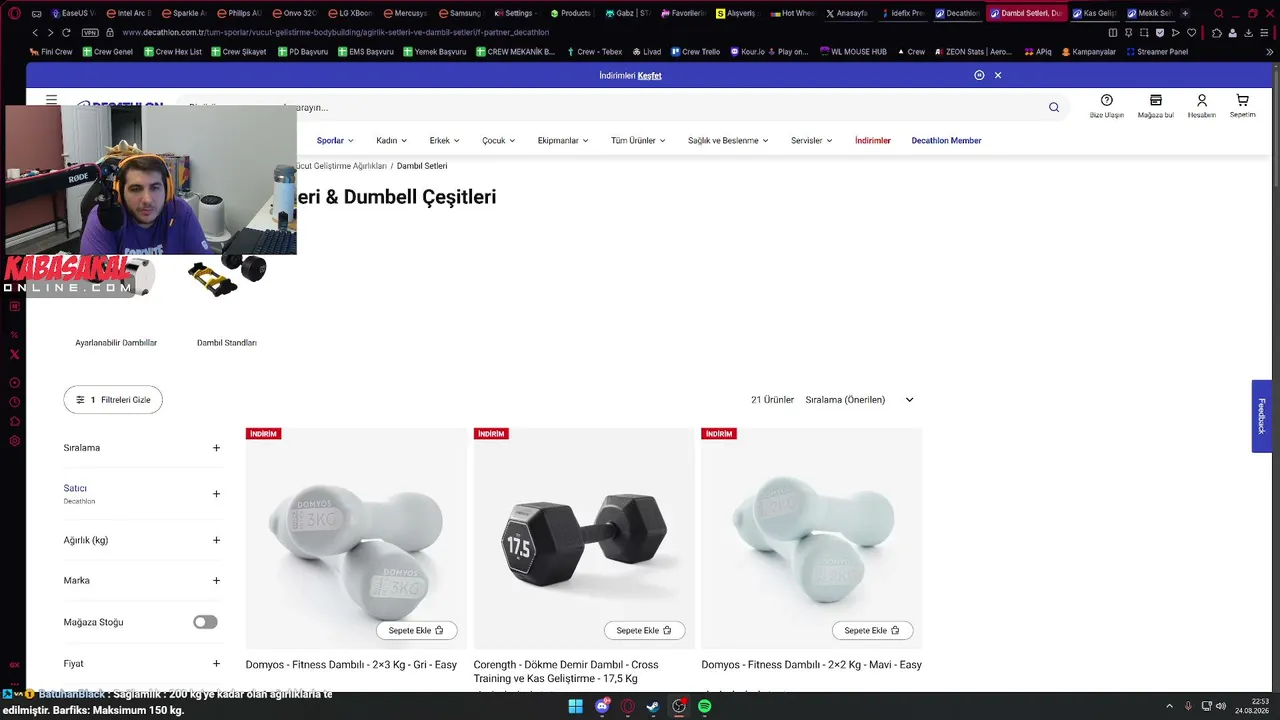
Task: Click the browser forward arrow
Action: click(x=51, y=32)
